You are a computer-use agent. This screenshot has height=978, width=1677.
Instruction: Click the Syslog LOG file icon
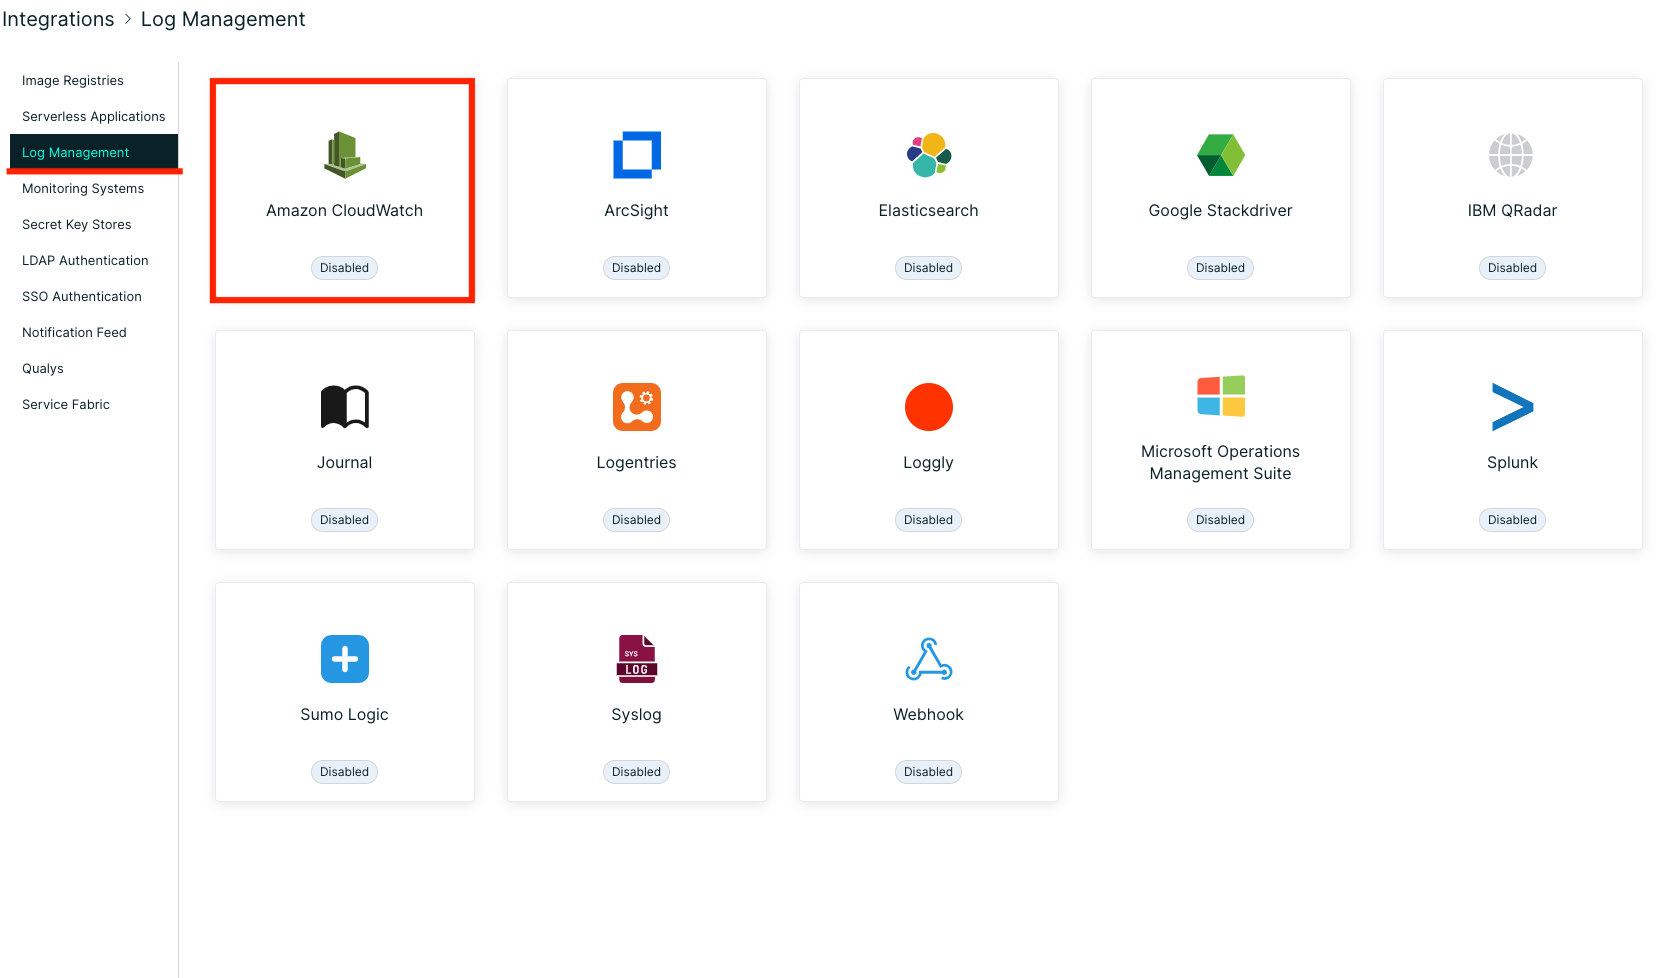(636, 659)
